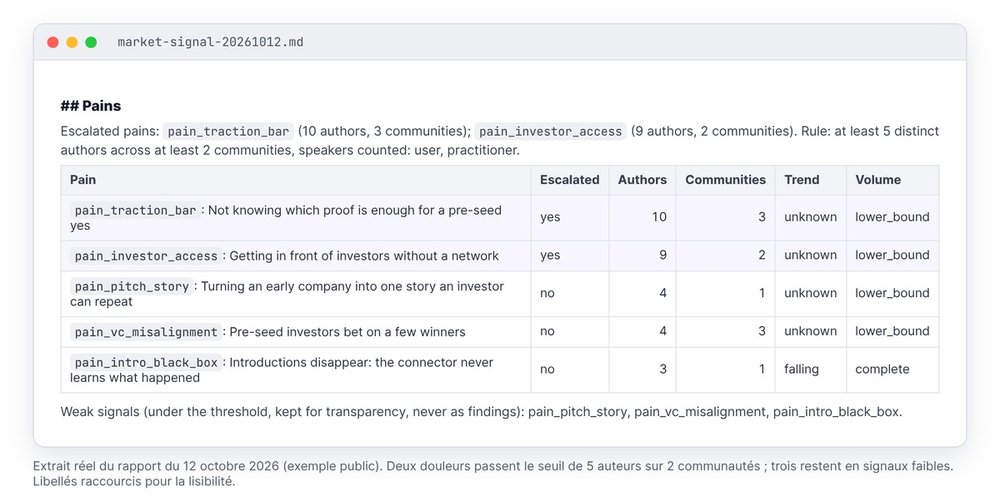Click the pain_pitch_story code tag
This screenshot has width=1000, height=496.
pyautogui.click(x=132, y=286)
